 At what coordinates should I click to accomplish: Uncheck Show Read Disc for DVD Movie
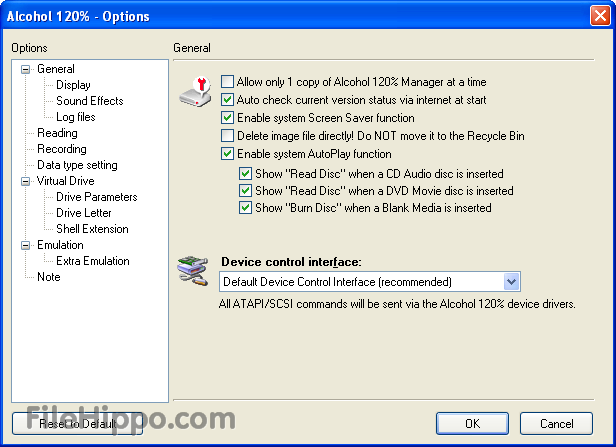tap(245, 191)
